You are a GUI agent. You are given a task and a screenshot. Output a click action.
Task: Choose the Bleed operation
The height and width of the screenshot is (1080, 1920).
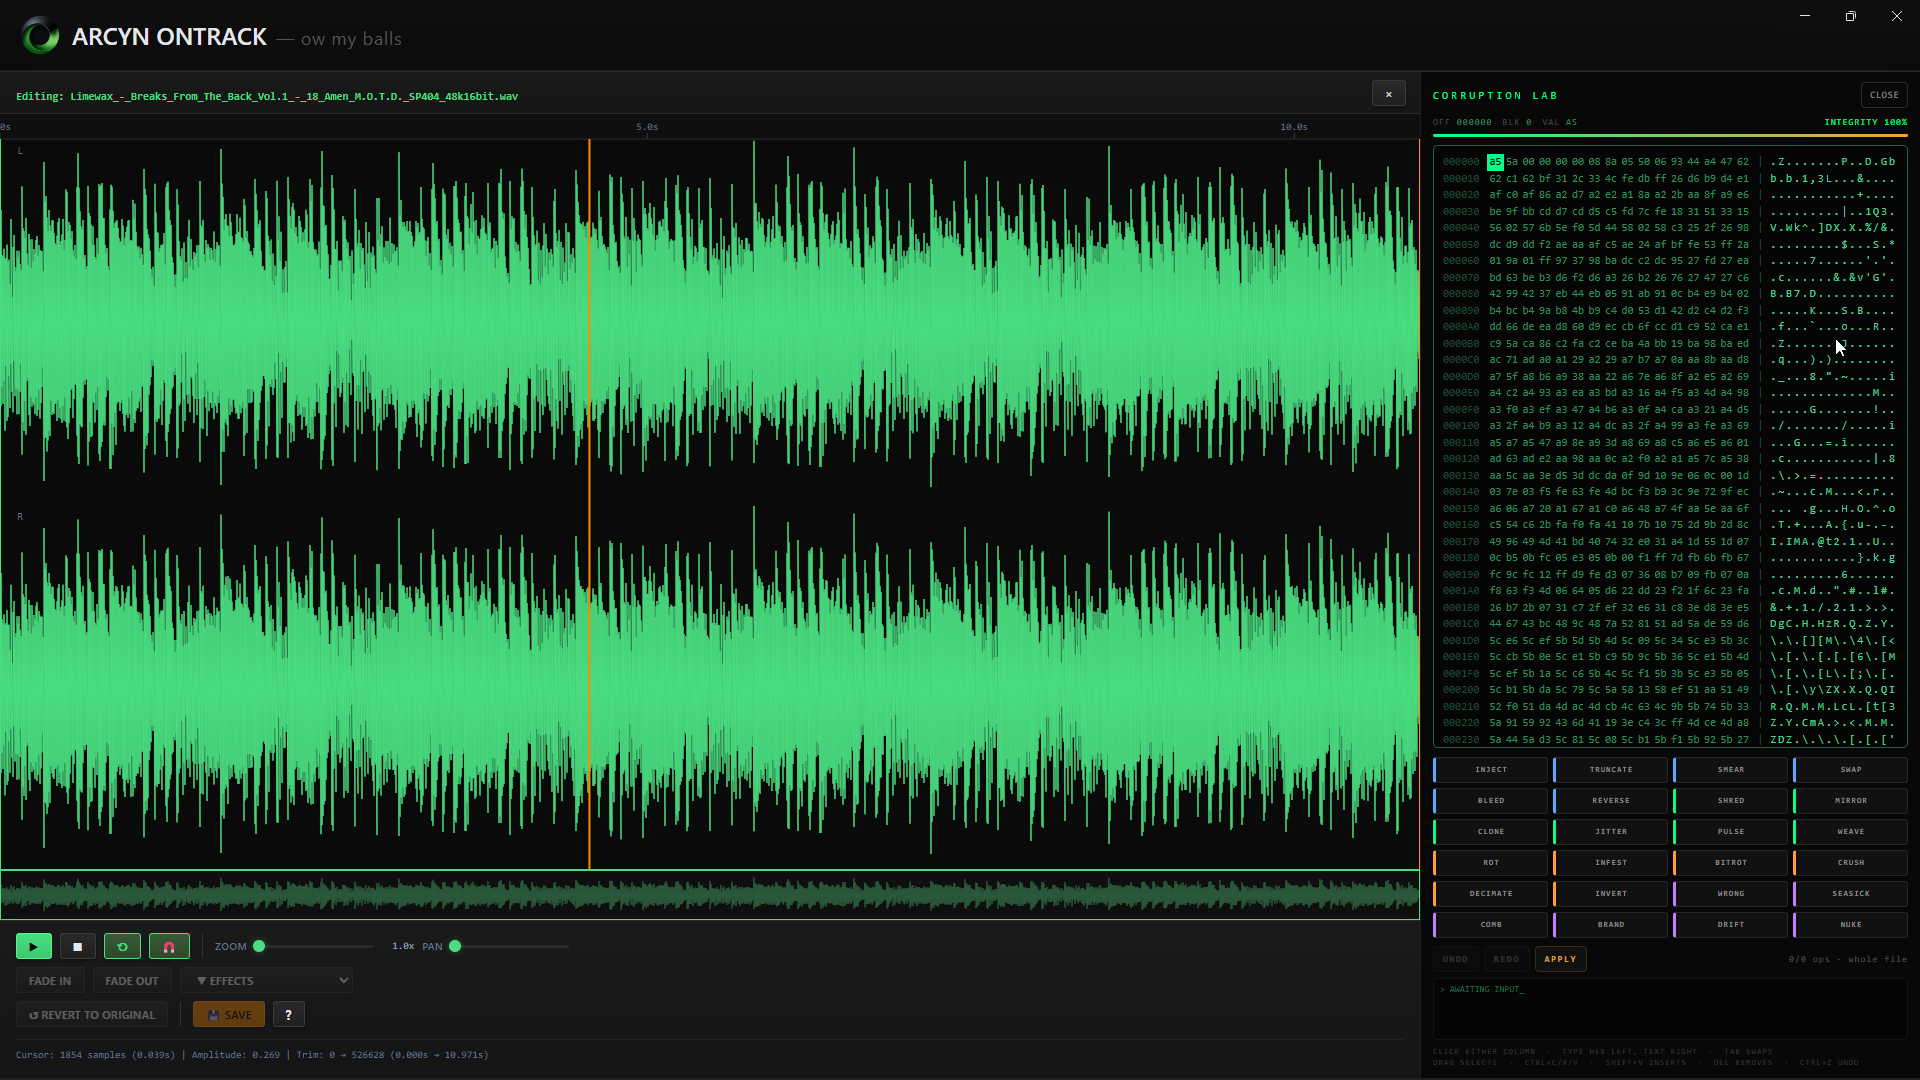tap(1490, 800)
